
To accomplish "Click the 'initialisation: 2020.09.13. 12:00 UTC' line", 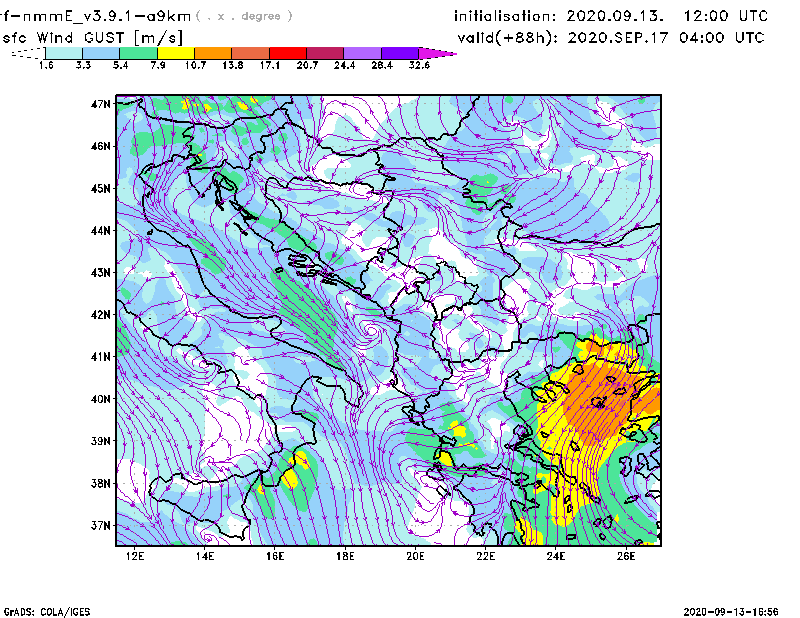I will [611, 16].
